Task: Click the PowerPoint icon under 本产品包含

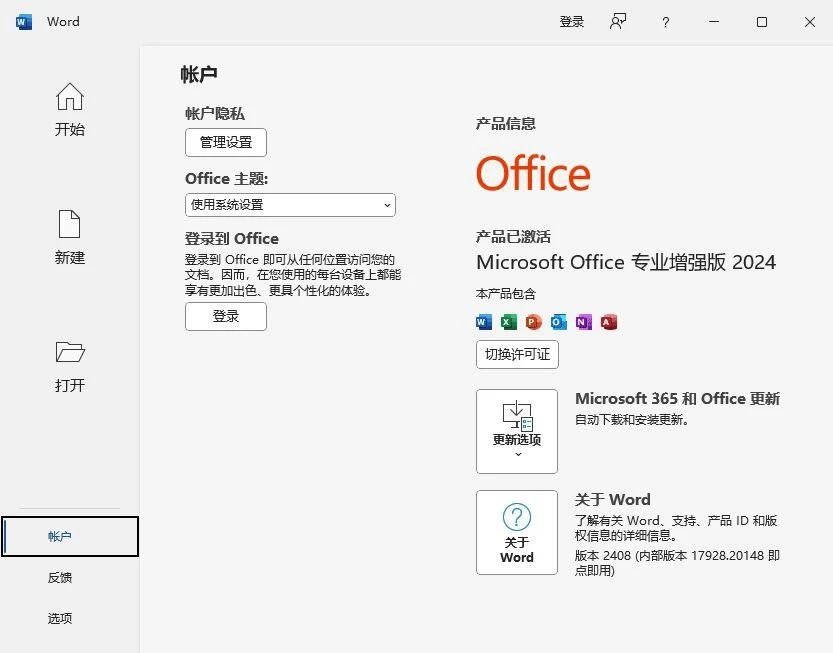Action: click(x=533, y=322)
